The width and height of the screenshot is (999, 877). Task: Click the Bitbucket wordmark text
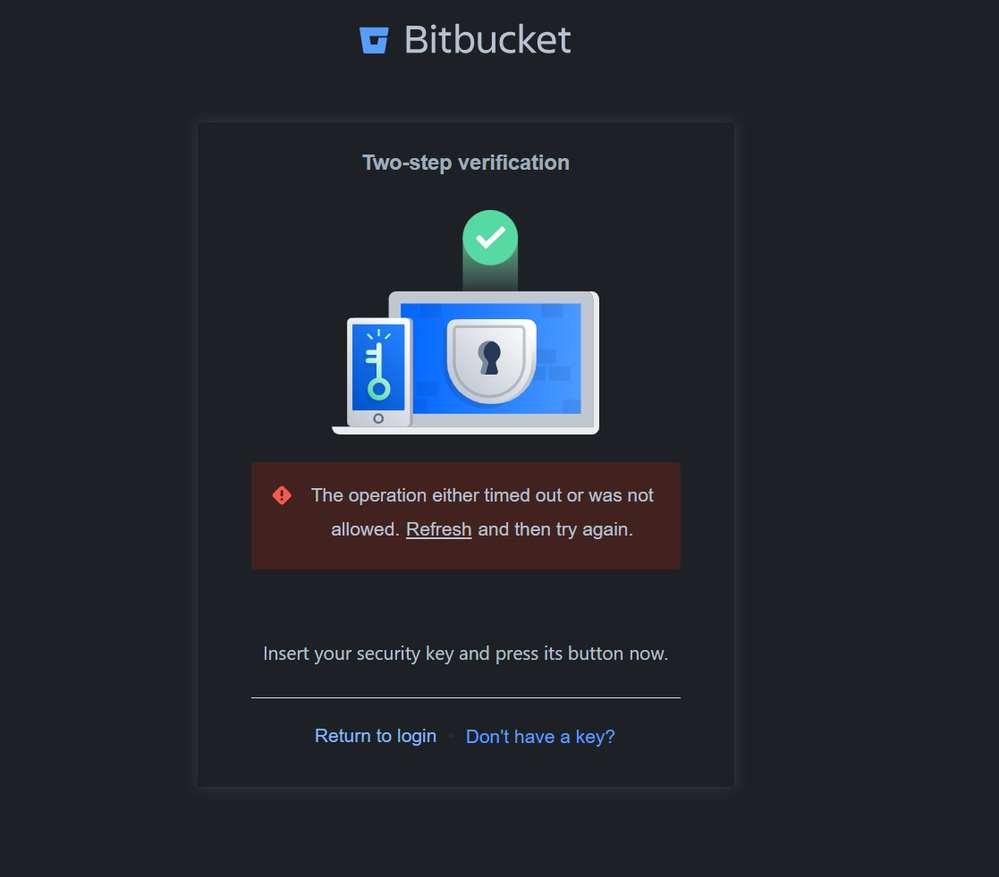point(487,40)
